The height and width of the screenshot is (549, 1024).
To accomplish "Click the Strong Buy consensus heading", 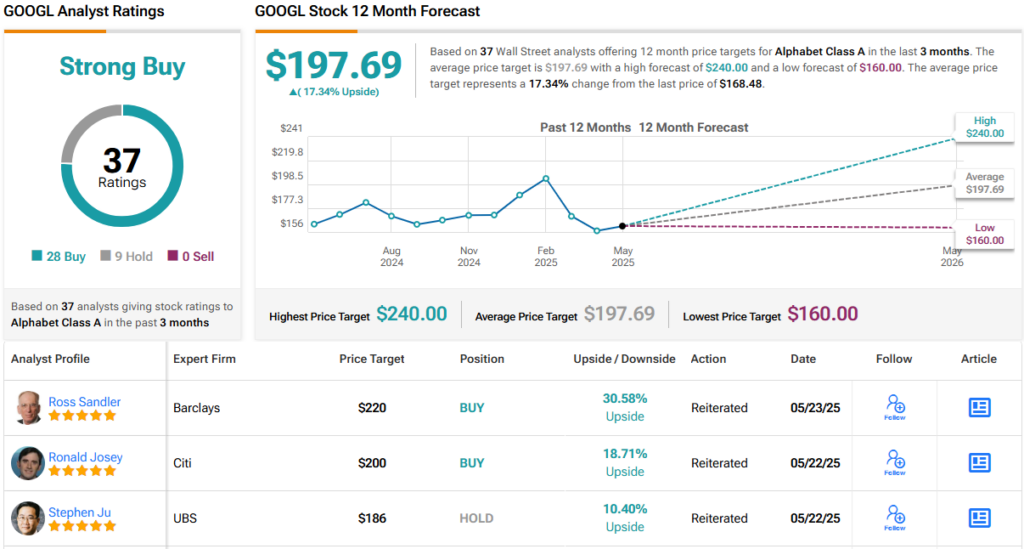I will click(122, 67).
